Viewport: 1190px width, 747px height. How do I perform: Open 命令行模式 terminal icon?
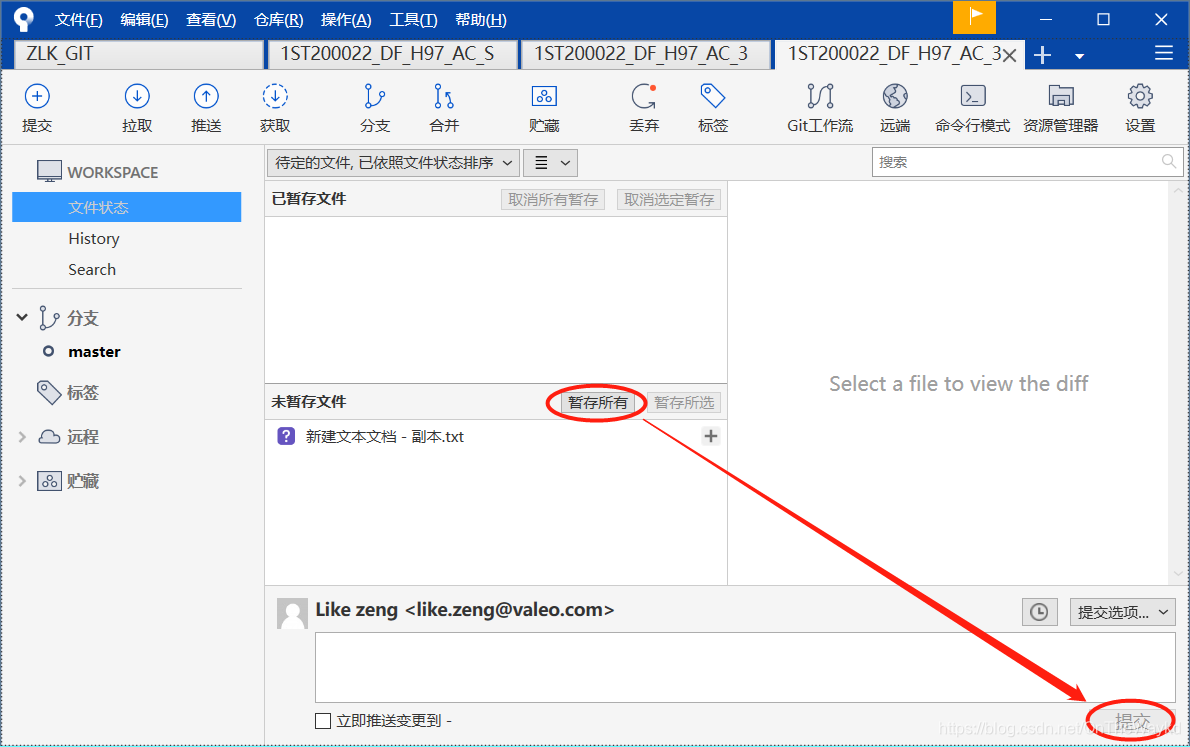click(x=973, y=97)
